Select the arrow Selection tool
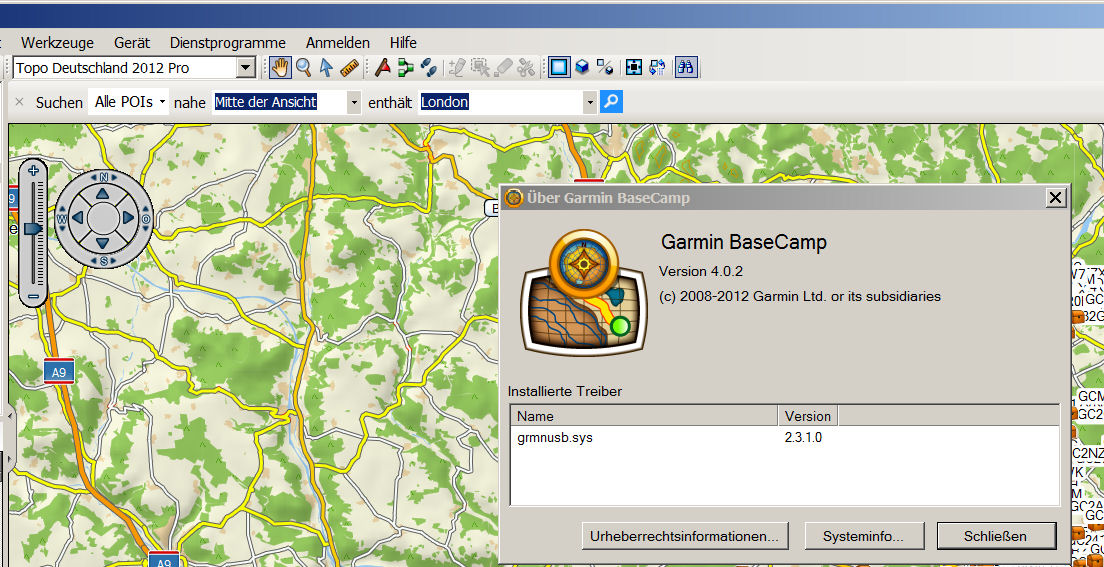The height and width of the screenshot is (567, 1104). point(325,68)
